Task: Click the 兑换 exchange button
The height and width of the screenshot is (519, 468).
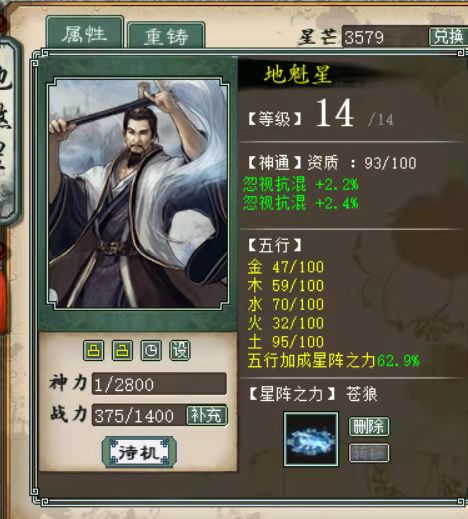Action: coord(448,36)
